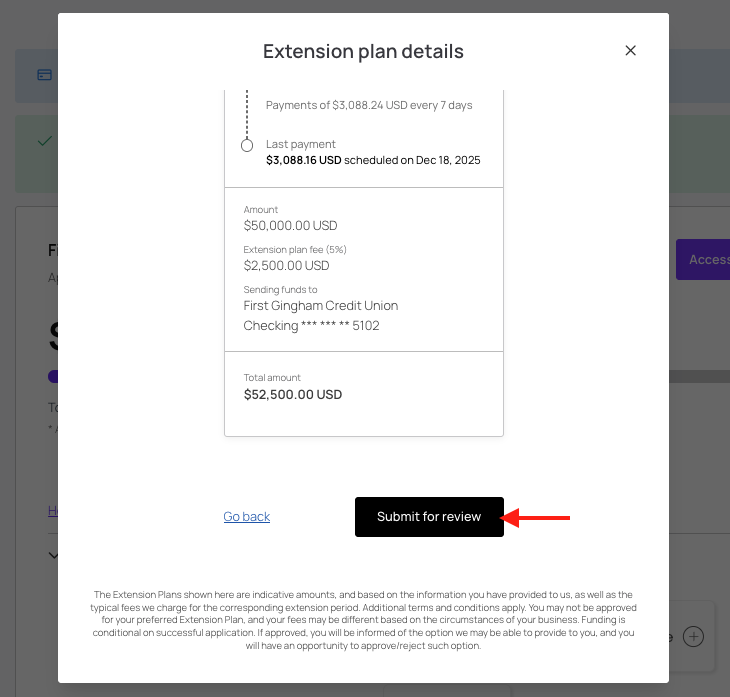
Task: Submit the extension plan for review
Action: (x=429, y=517)
